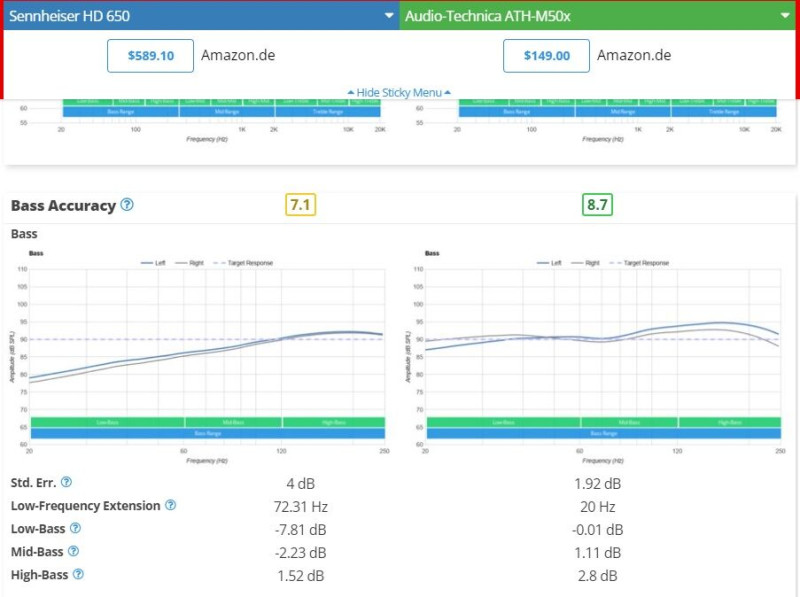The width and height of the screenshot is (800, 597).
Task: Click the -0.01 dB Low-Bass value
Action: pos(597,530)
